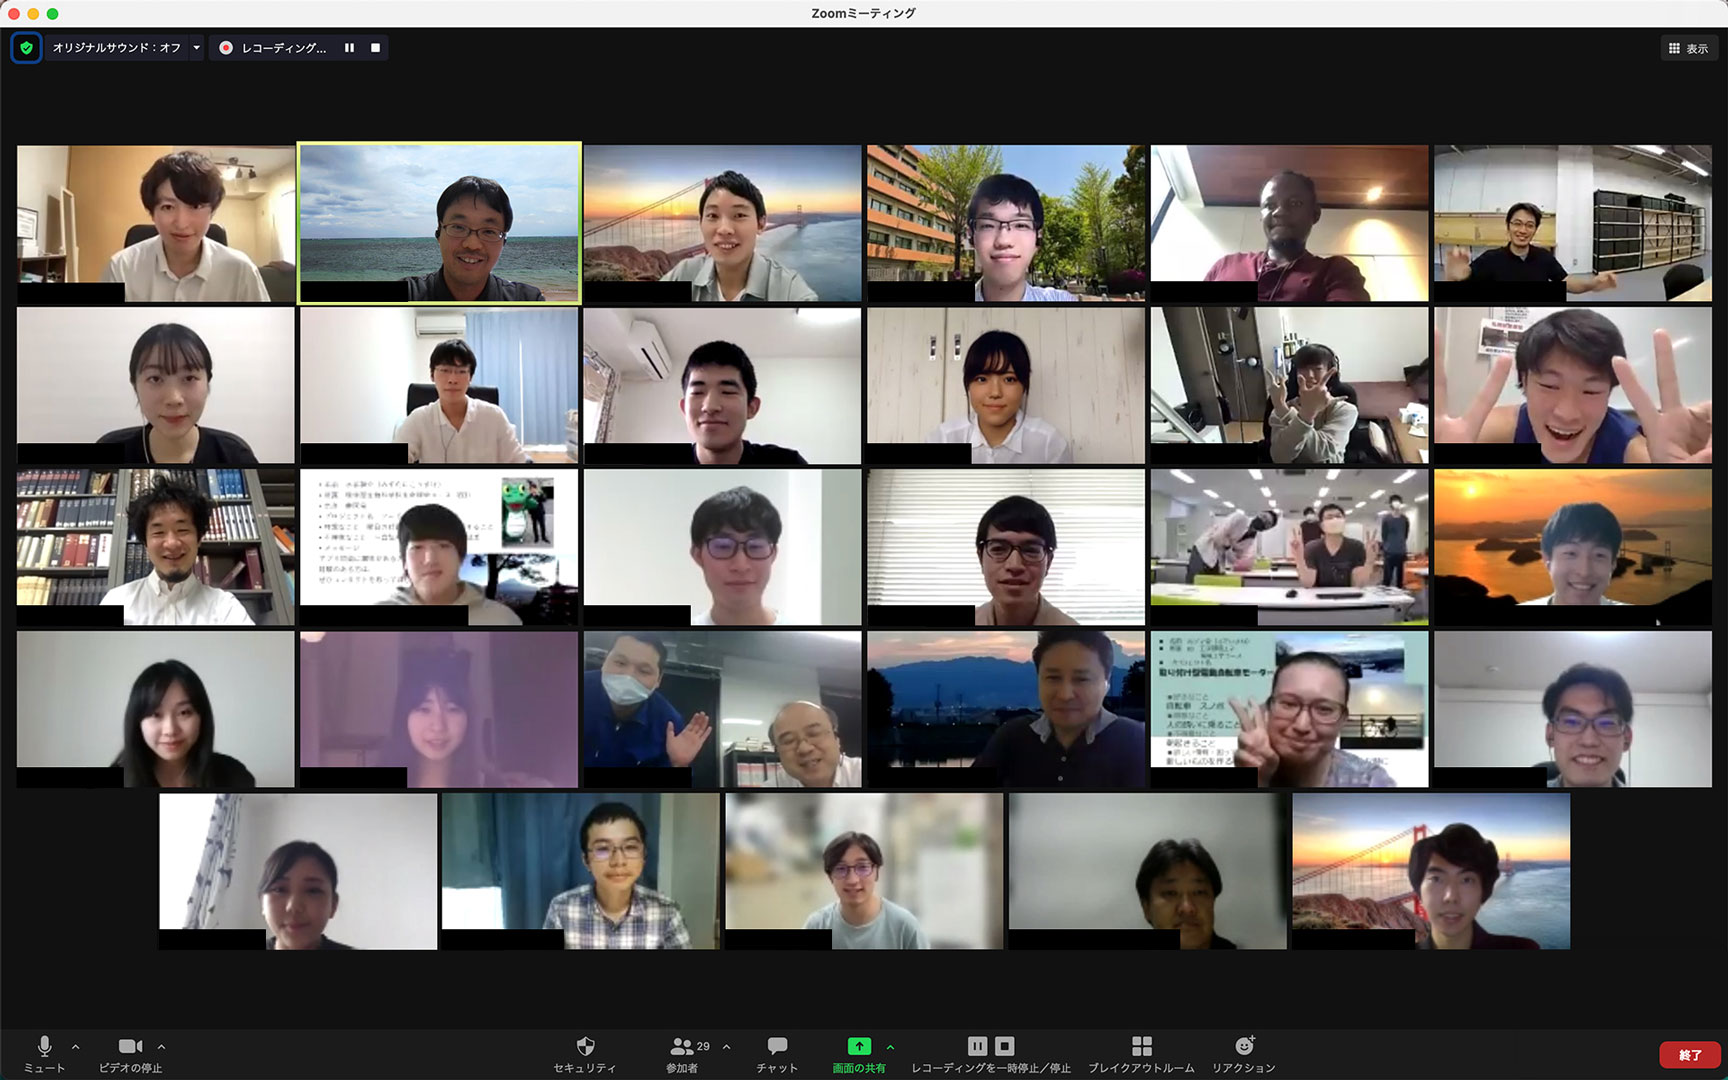Stop recording using the bottom toolbar stop icon
Viewport: 1728px width, 1080px height.
point(1005,1046)
